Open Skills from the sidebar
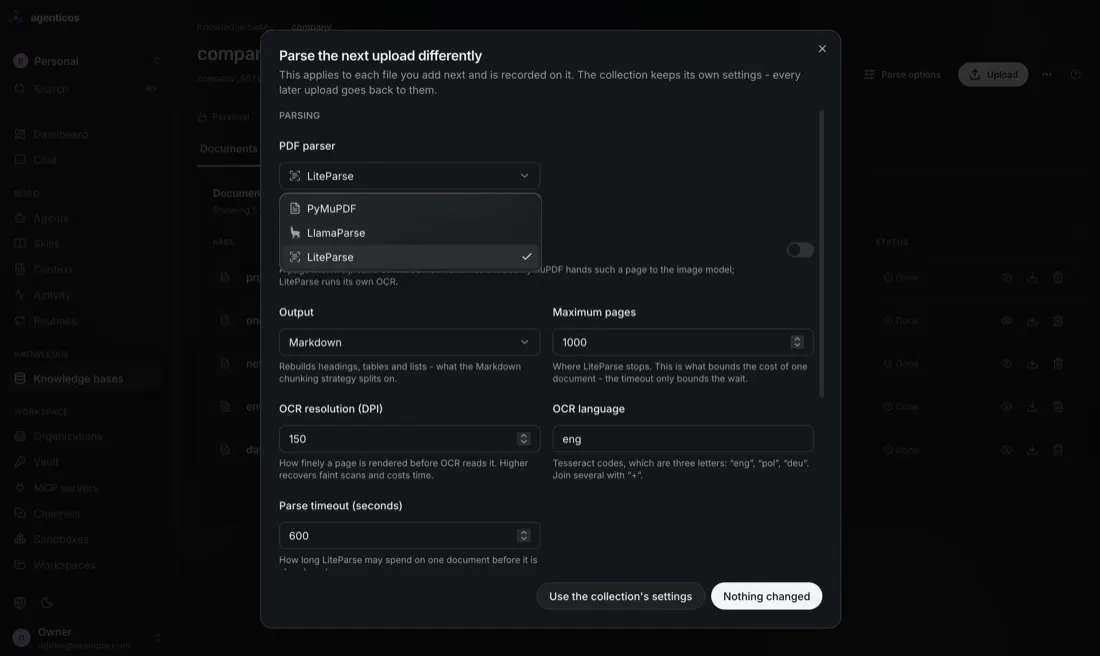The height and width of the screenshot is (656, 1100). coord(87,243)
